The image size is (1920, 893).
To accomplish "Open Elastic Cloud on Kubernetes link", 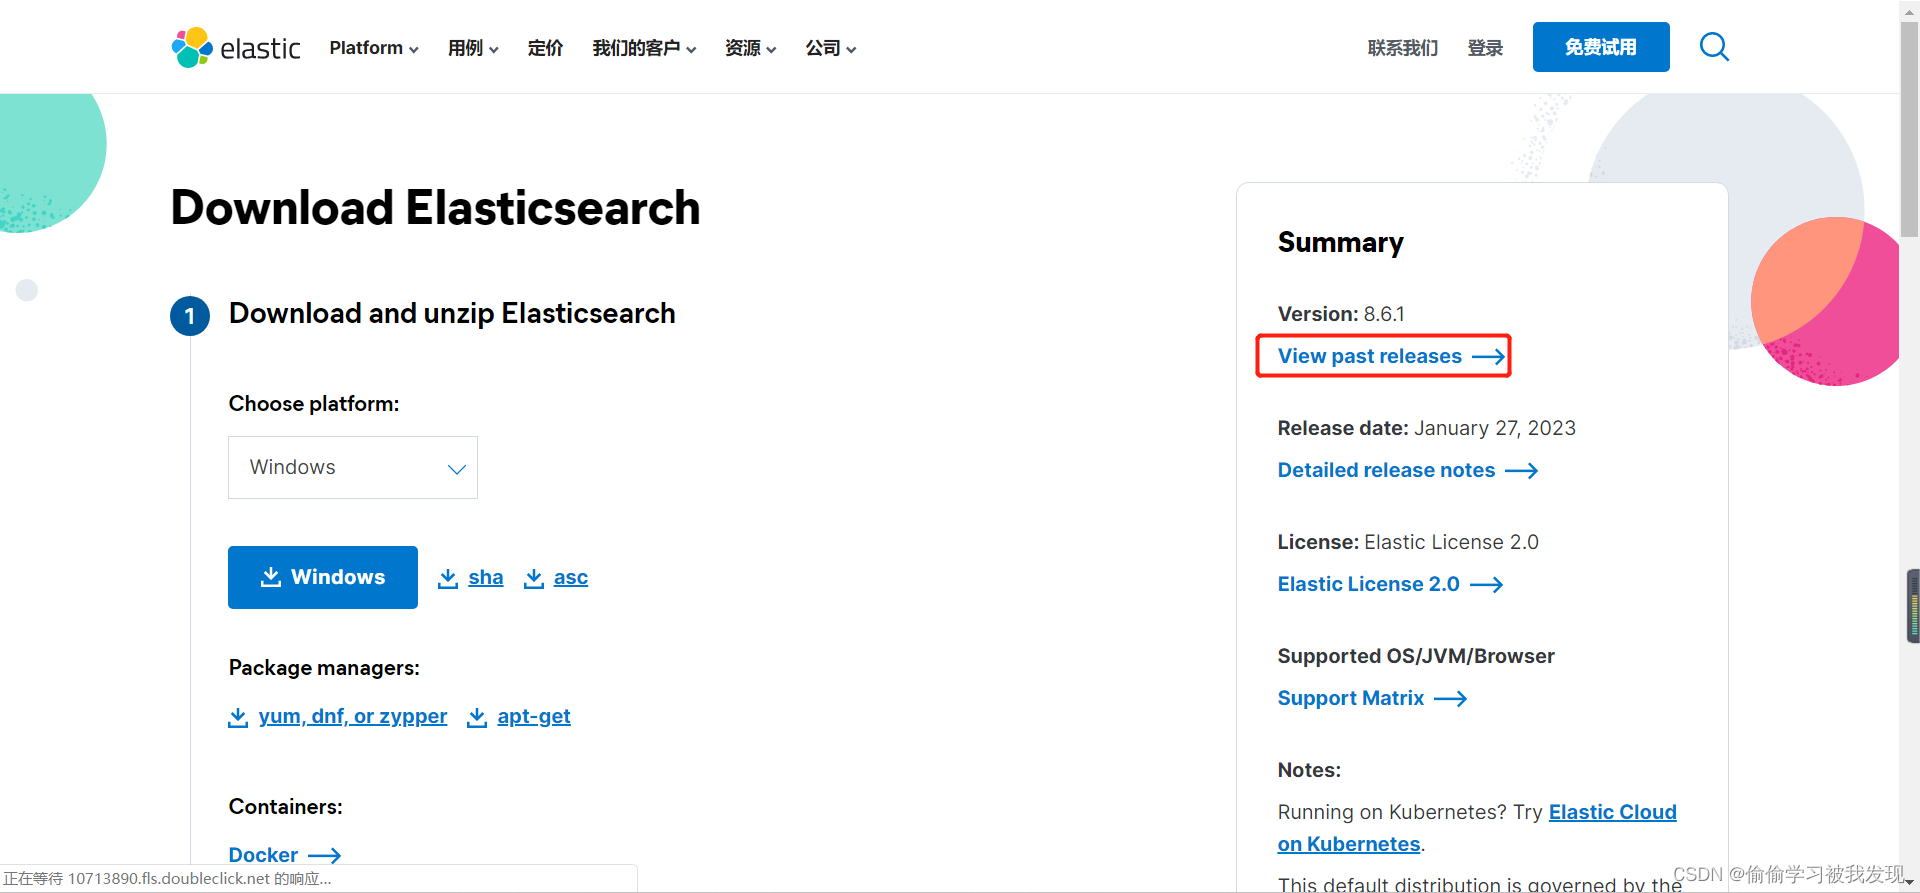I will point(1613,813).
